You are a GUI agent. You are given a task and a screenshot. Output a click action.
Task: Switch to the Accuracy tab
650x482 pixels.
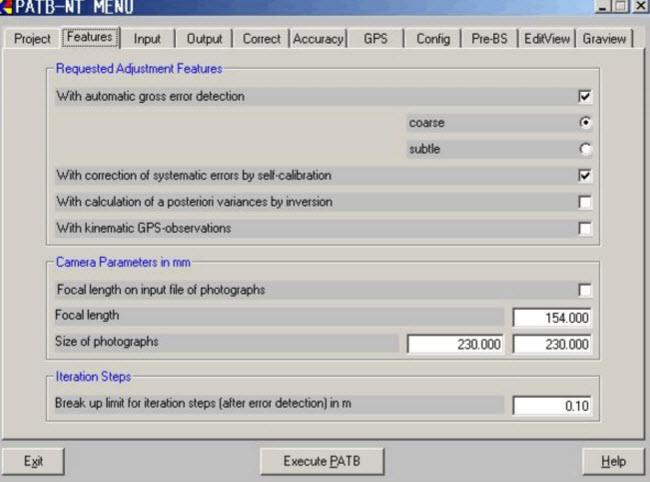(x=318, y=39)
